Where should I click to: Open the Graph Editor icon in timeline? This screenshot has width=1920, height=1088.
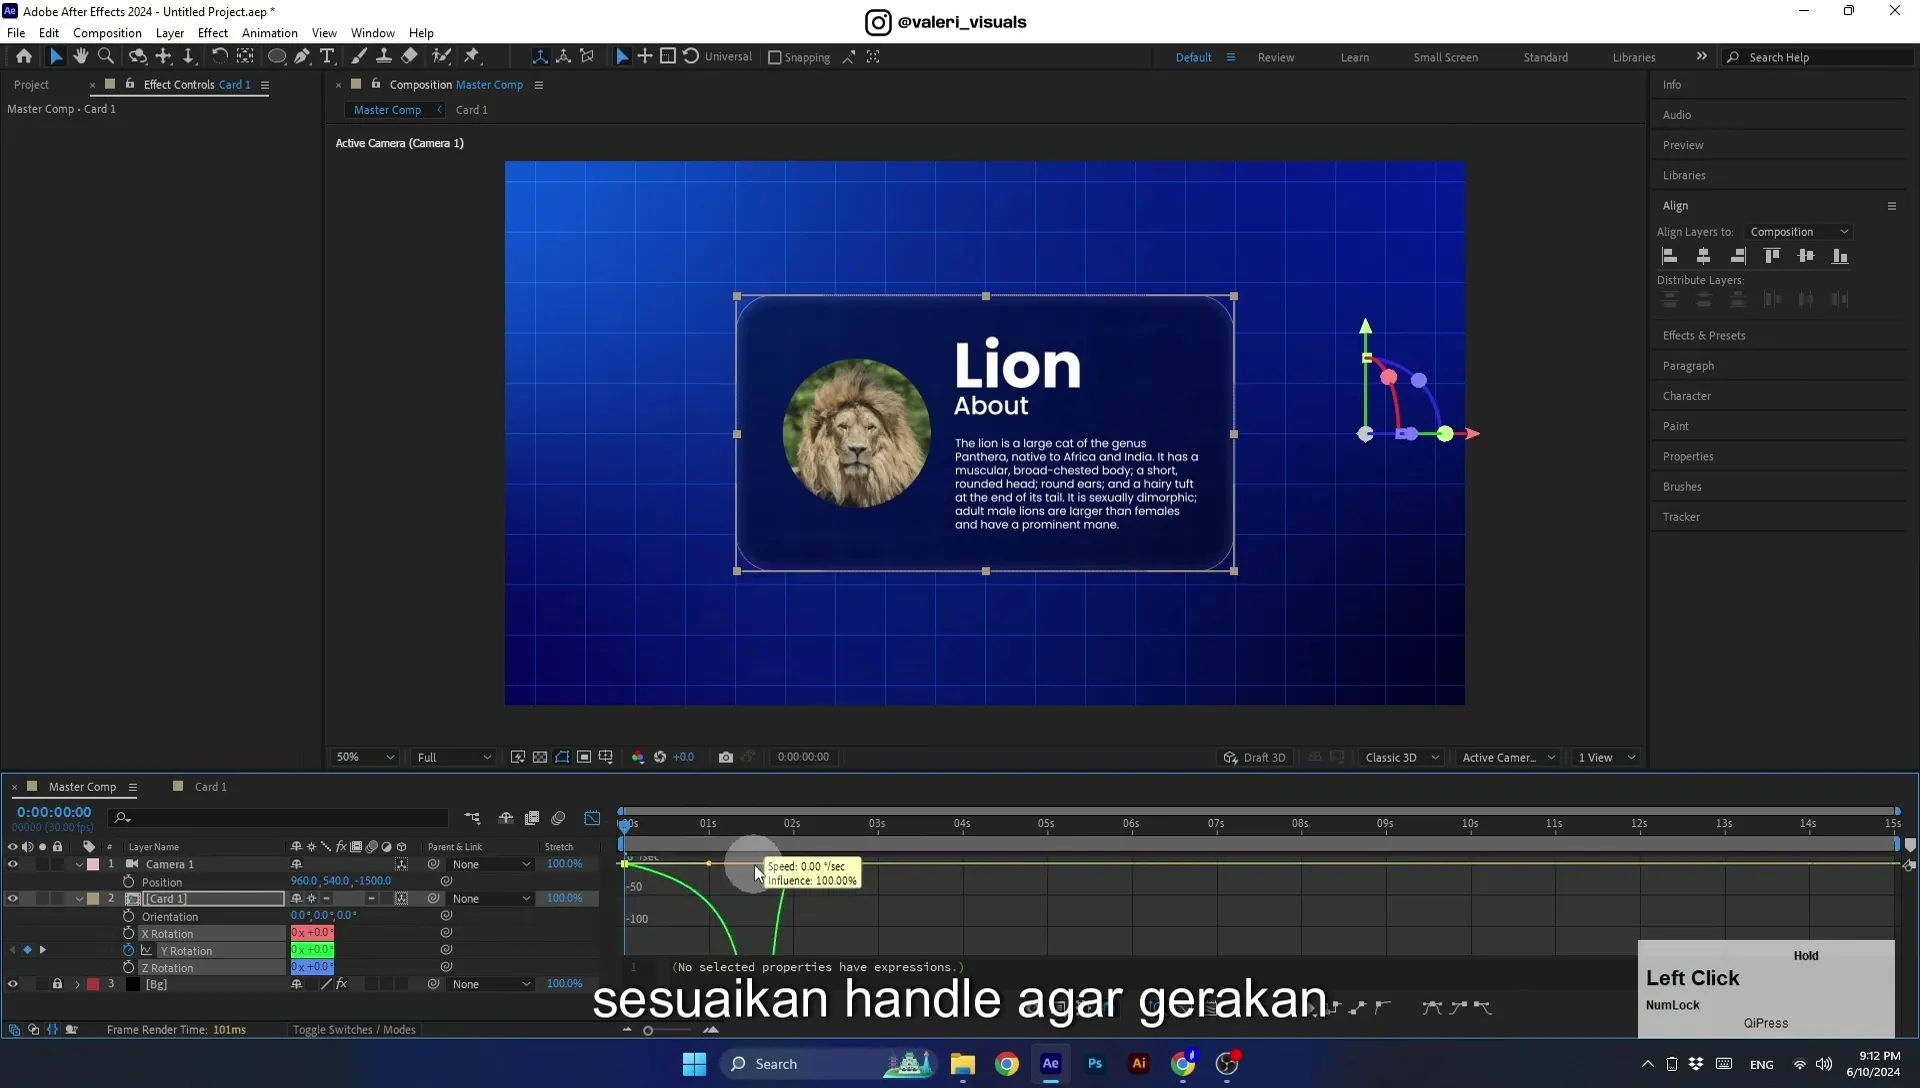[x=592, y=818]
